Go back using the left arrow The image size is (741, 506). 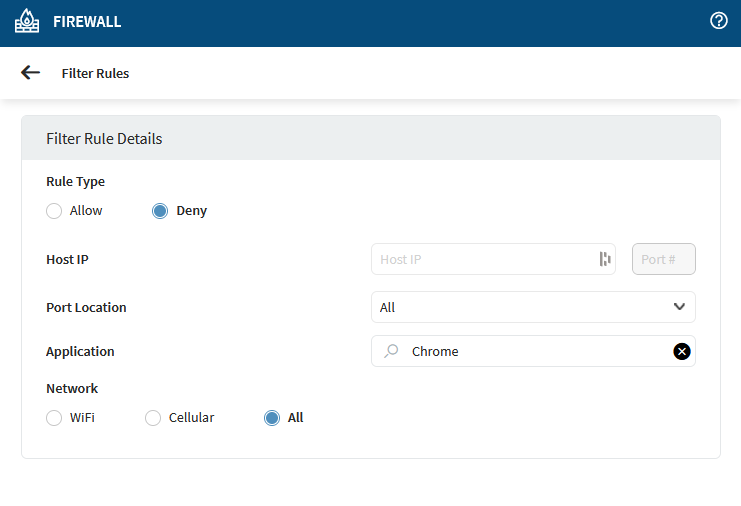coord(30,72)
